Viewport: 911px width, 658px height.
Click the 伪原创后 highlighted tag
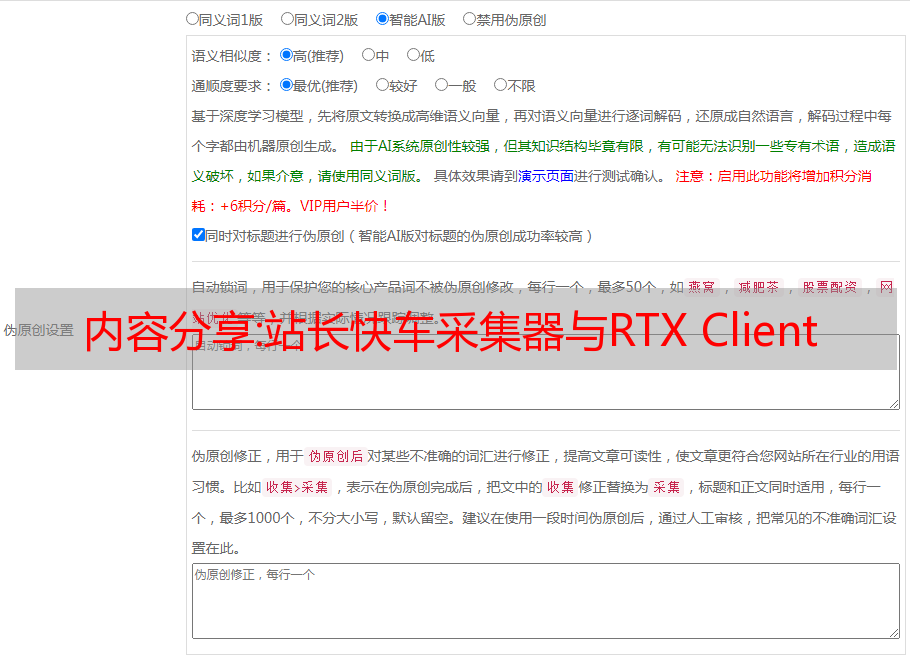(x=336, y=456)
